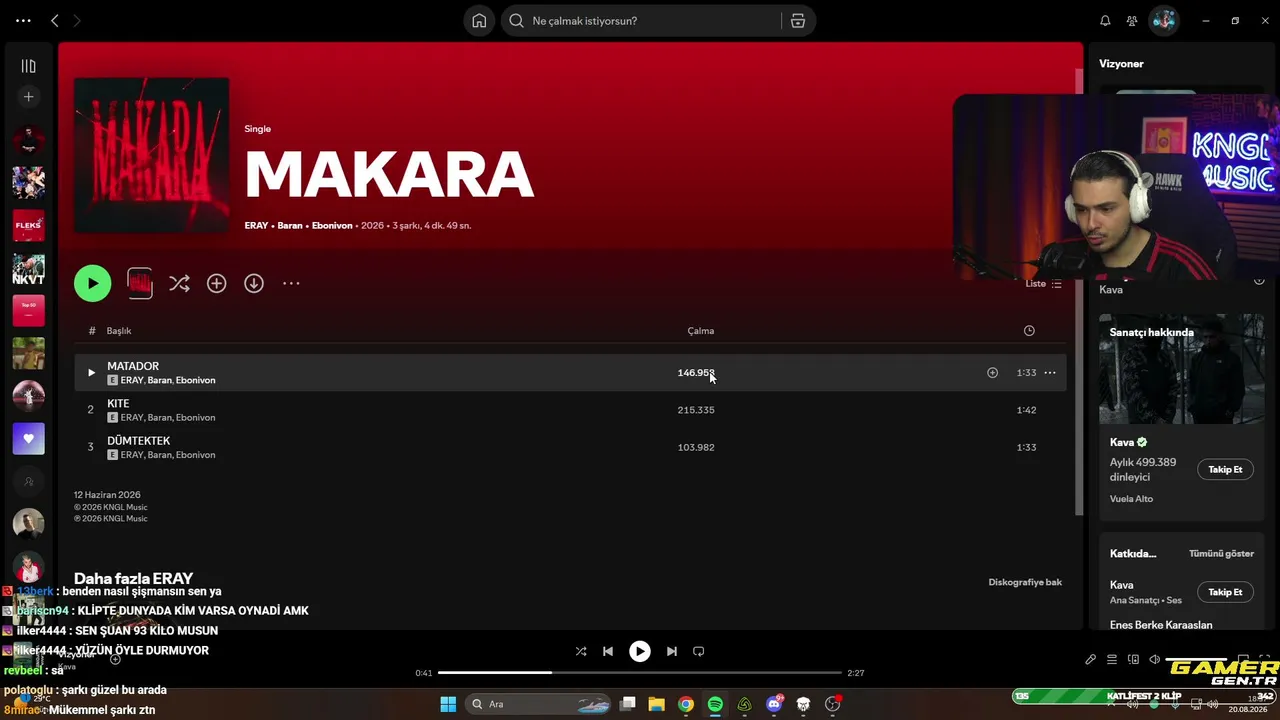
Task: Open the MAKARA preview thumbnail next to Play
Action: tap(140, 284)
